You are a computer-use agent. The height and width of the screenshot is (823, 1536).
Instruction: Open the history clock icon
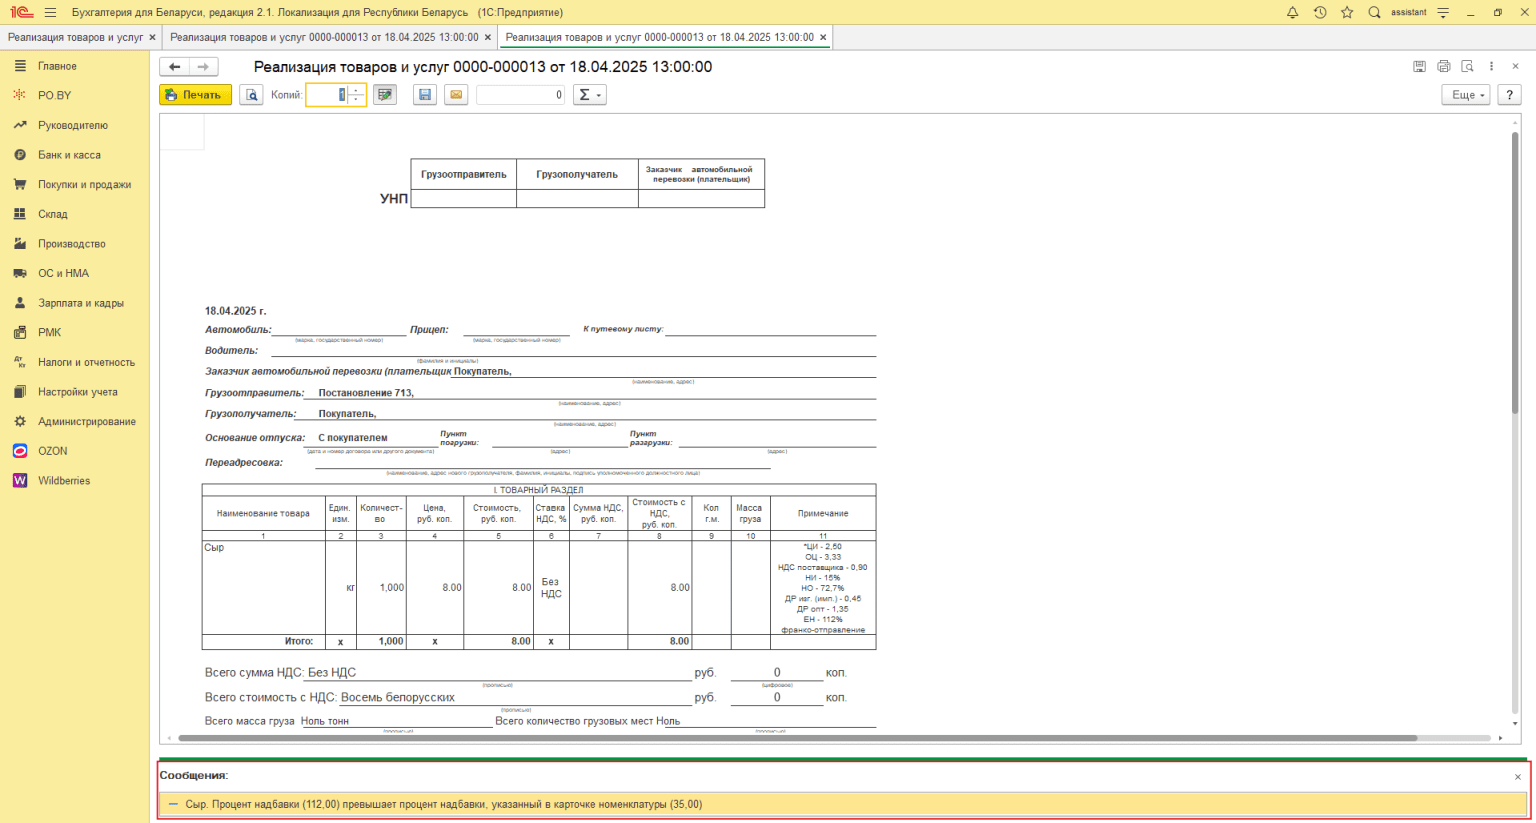click(x=1320, y=13)
